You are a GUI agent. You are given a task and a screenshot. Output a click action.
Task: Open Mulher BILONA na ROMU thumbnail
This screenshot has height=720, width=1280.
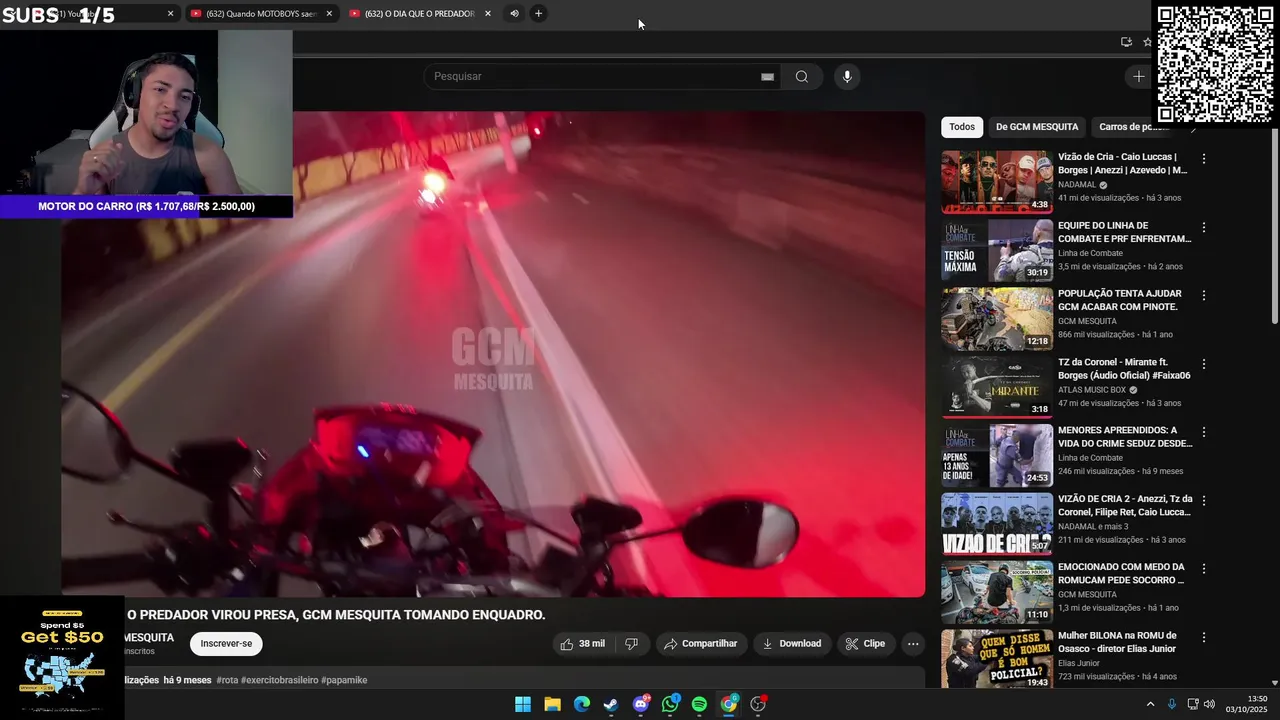[x=997, y=659]
